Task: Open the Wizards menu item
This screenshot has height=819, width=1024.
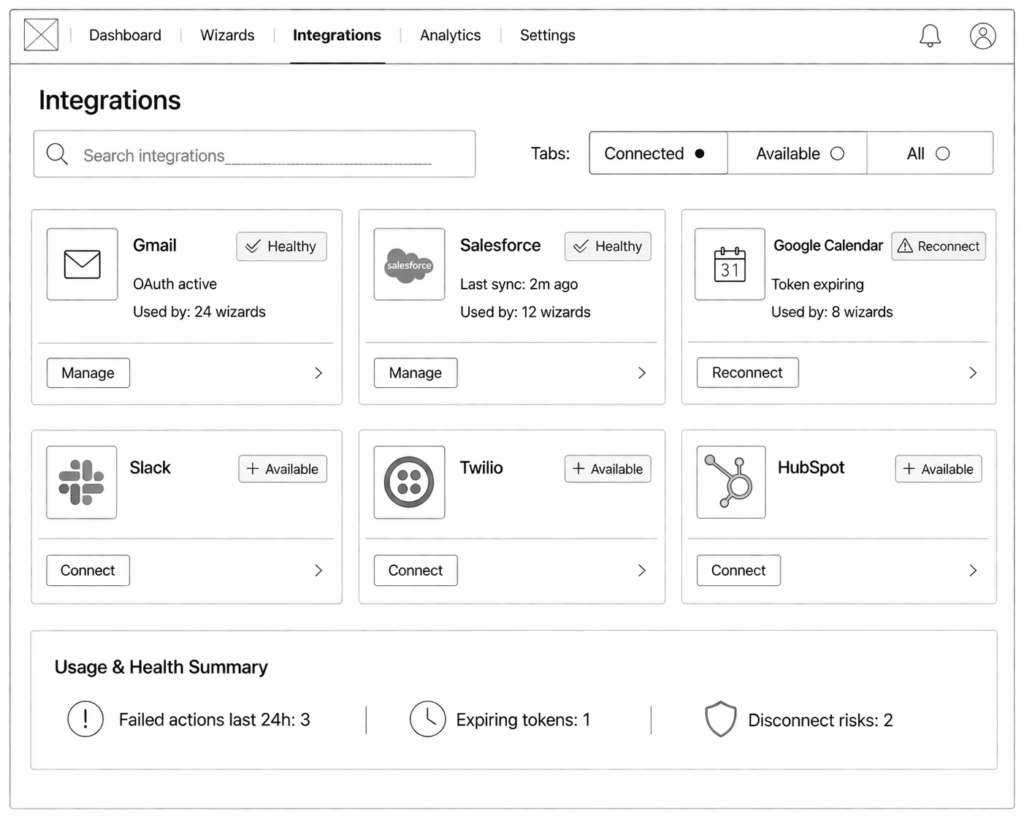Action: pos(227,35)
